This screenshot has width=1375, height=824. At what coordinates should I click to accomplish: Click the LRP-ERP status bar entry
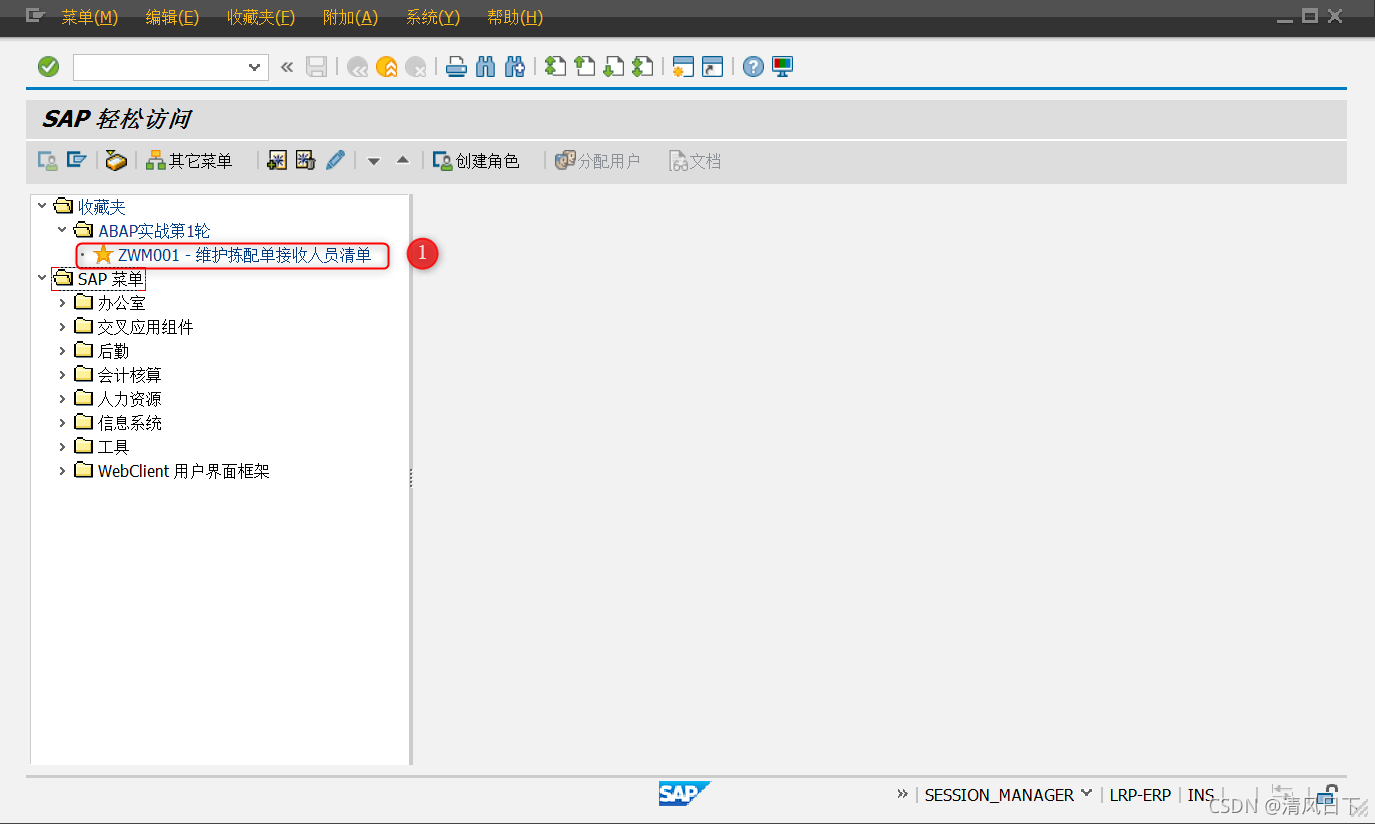coord(1140,795)
